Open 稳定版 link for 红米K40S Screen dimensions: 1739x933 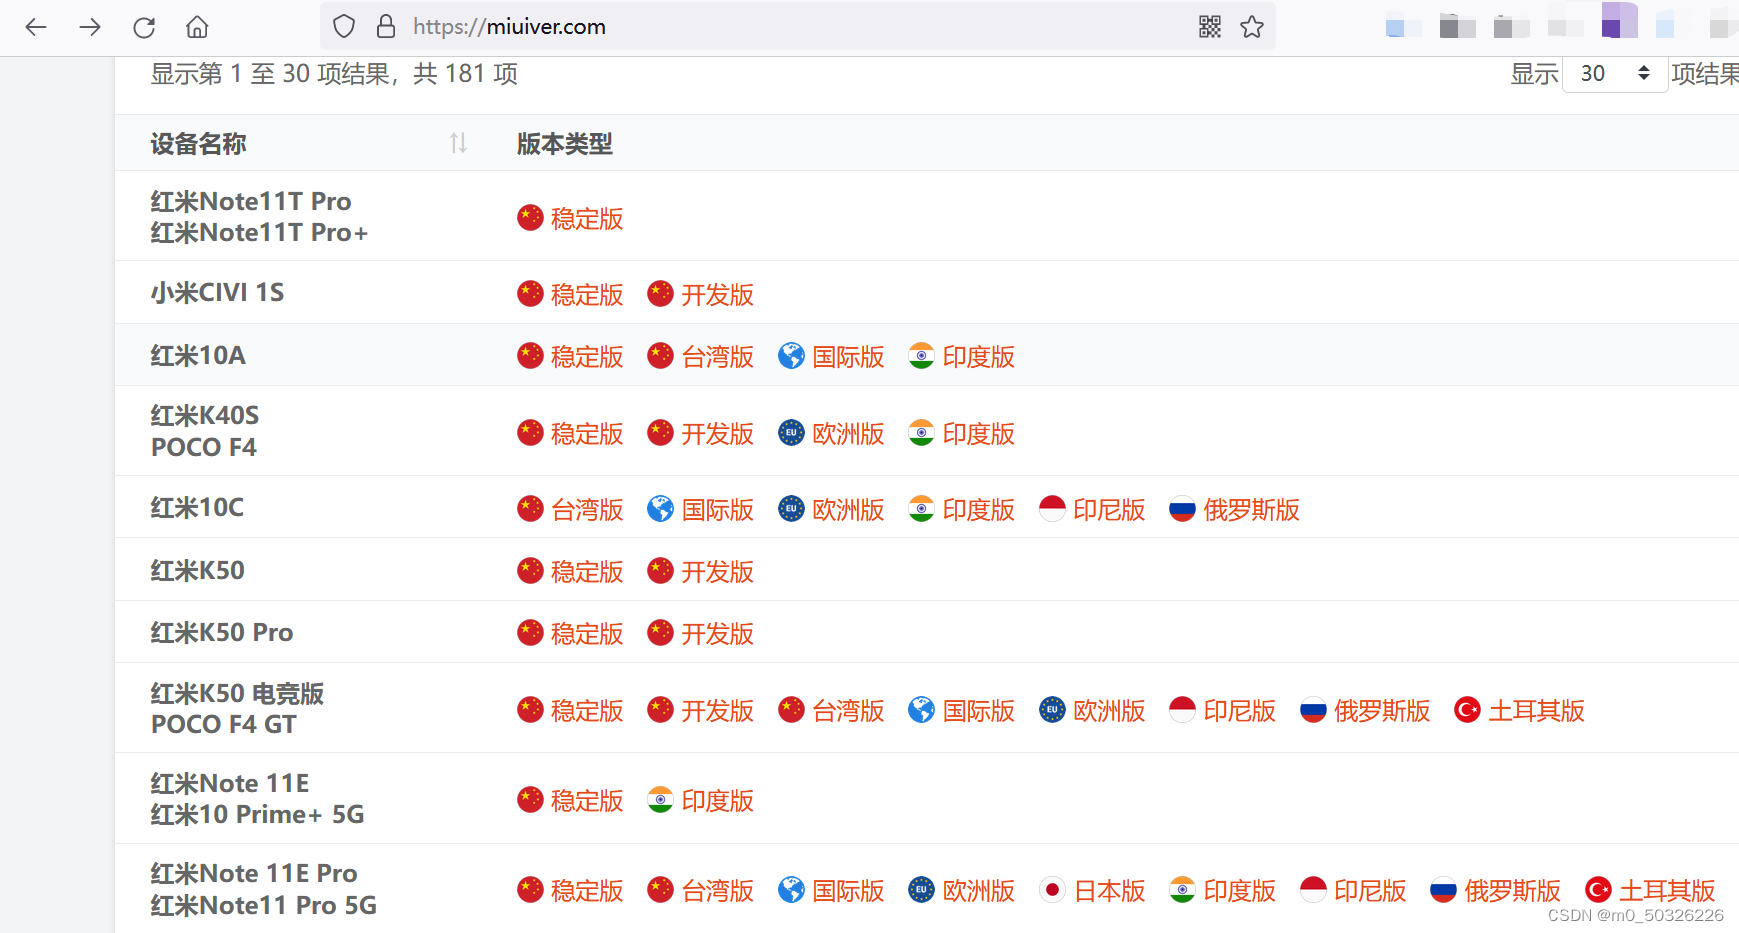(587, 434)
